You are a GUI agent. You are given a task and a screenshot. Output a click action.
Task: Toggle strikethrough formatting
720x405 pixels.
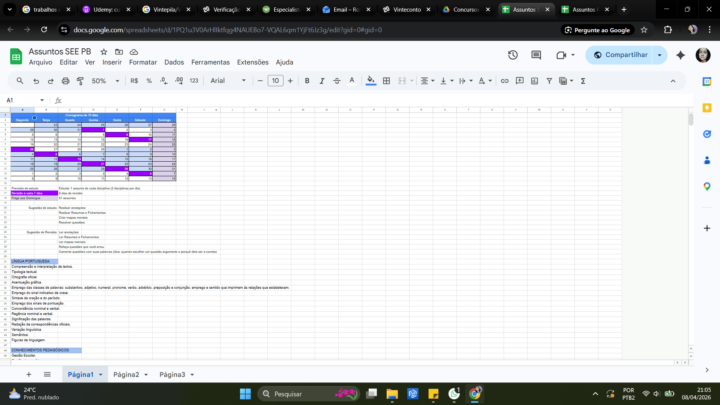click(x=334, y=81)
